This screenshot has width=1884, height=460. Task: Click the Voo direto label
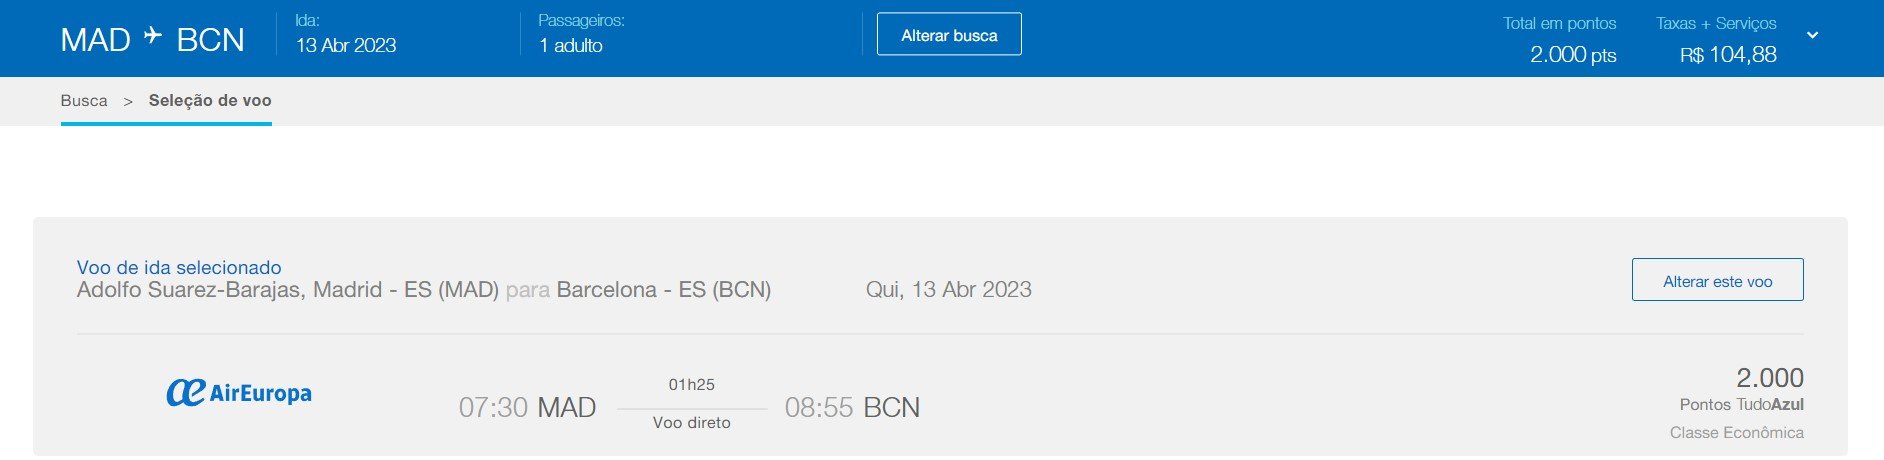pos(691,423)
